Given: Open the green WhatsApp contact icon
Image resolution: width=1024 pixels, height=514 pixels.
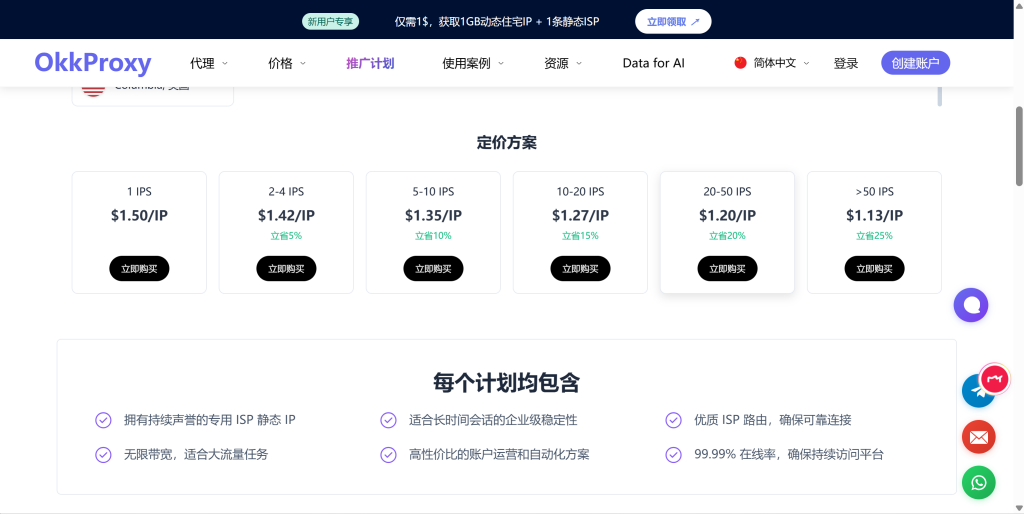Looking at the screenshot, I should (x=978, y=483).
